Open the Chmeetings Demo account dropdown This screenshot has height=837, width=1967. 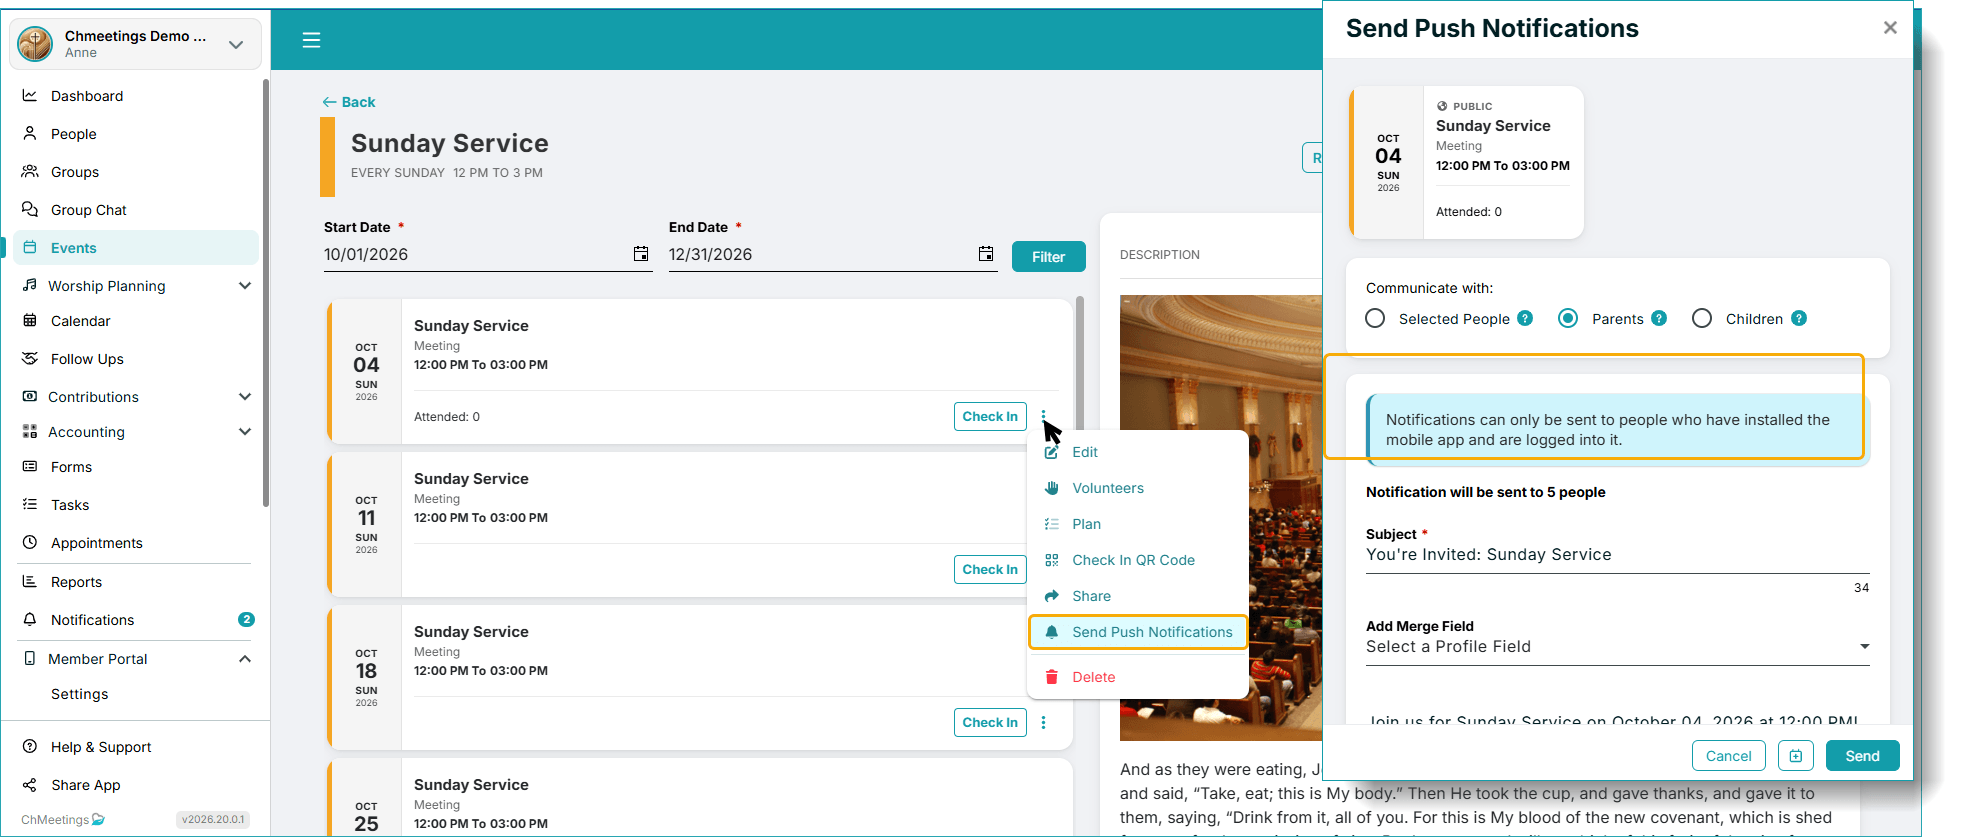pos(136,44)
